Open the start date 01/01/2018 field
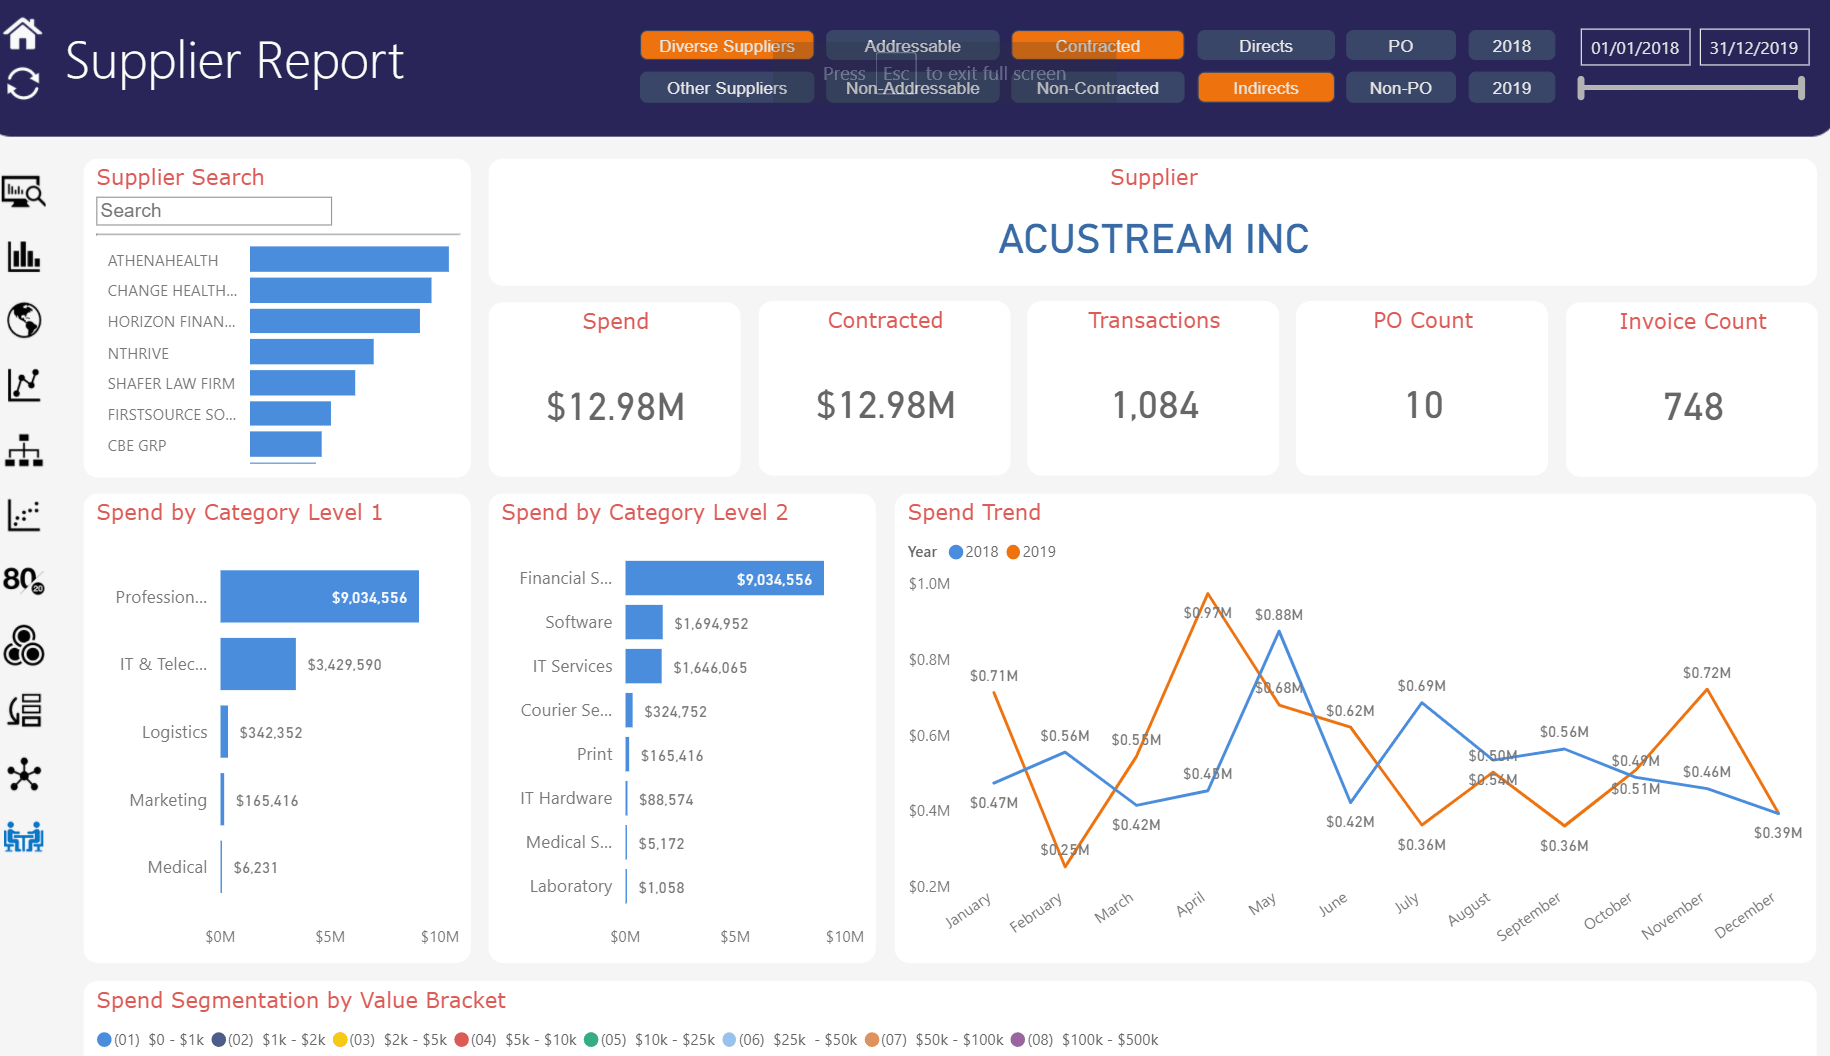The height and width of the screenshot is (1056, 1830). pyautogui.click(x=1635, y=47)
